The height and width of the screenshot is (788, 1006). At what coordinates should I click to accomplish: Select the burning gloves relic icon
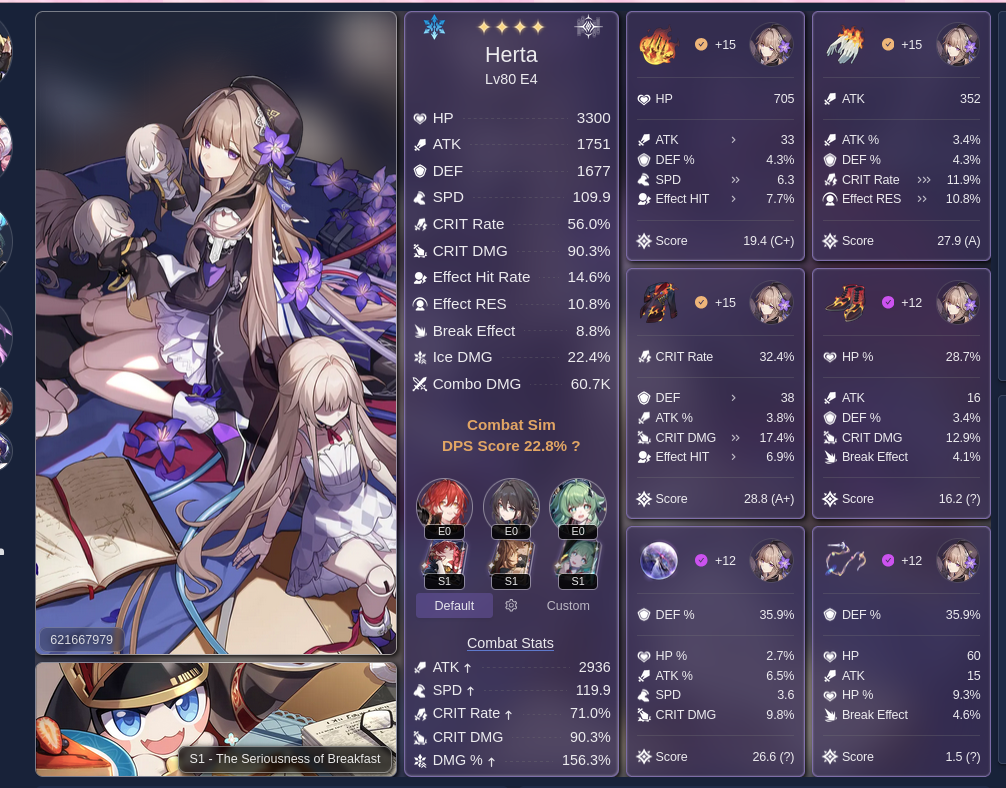click(x=845, y=45)
